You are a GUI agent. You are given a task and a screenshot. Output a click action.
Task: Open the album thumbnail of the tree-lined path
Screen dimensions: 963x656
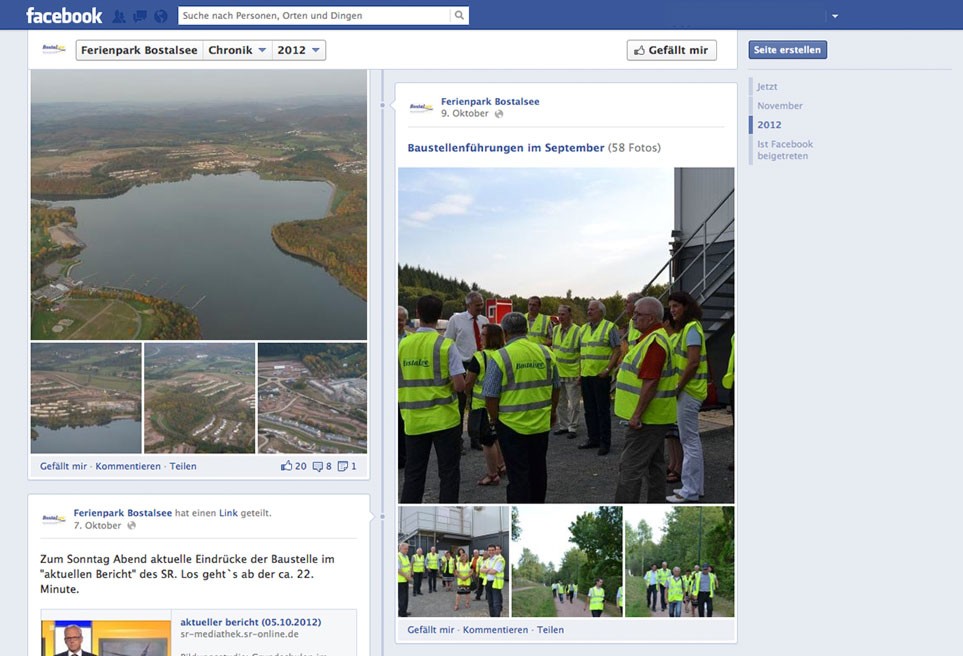pos(567,561)
